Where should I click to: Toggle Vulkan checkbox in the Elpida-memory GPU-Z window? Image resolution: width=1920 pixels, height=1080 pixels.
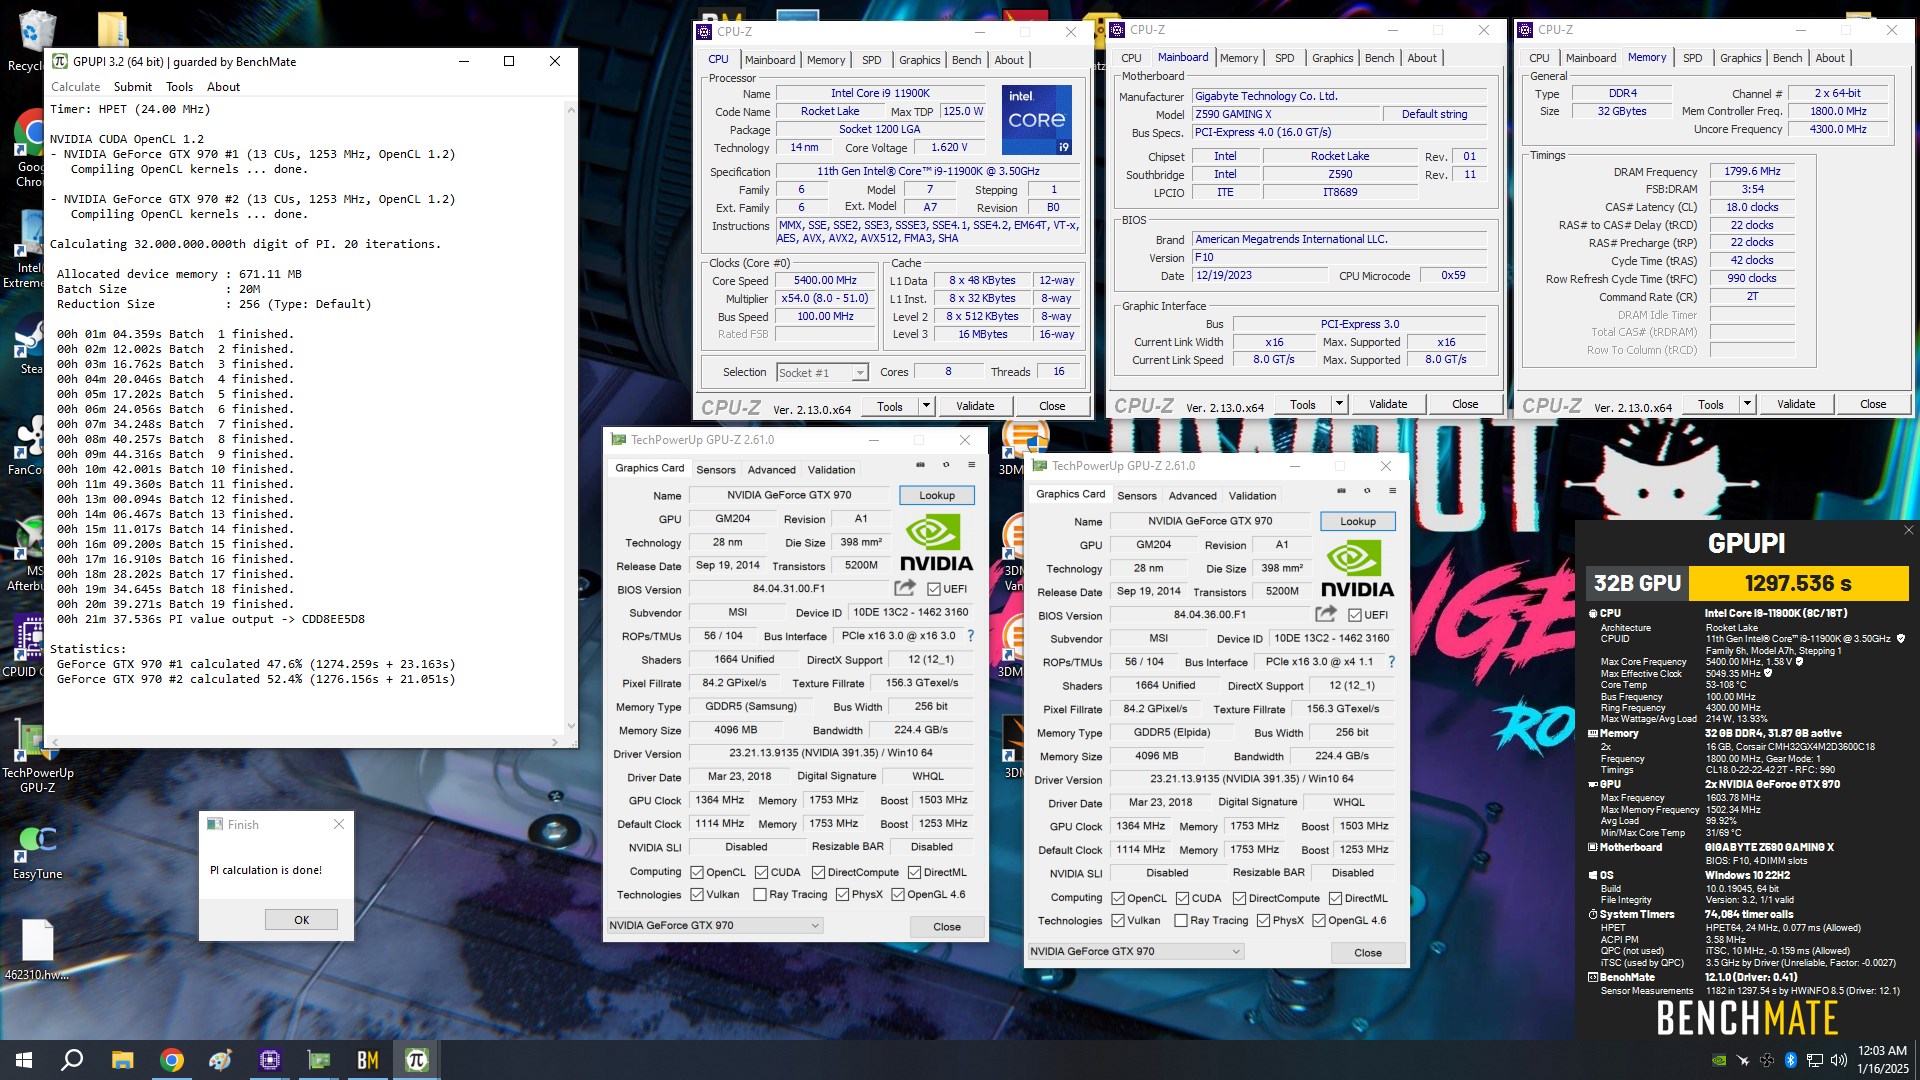[1118, 921]
